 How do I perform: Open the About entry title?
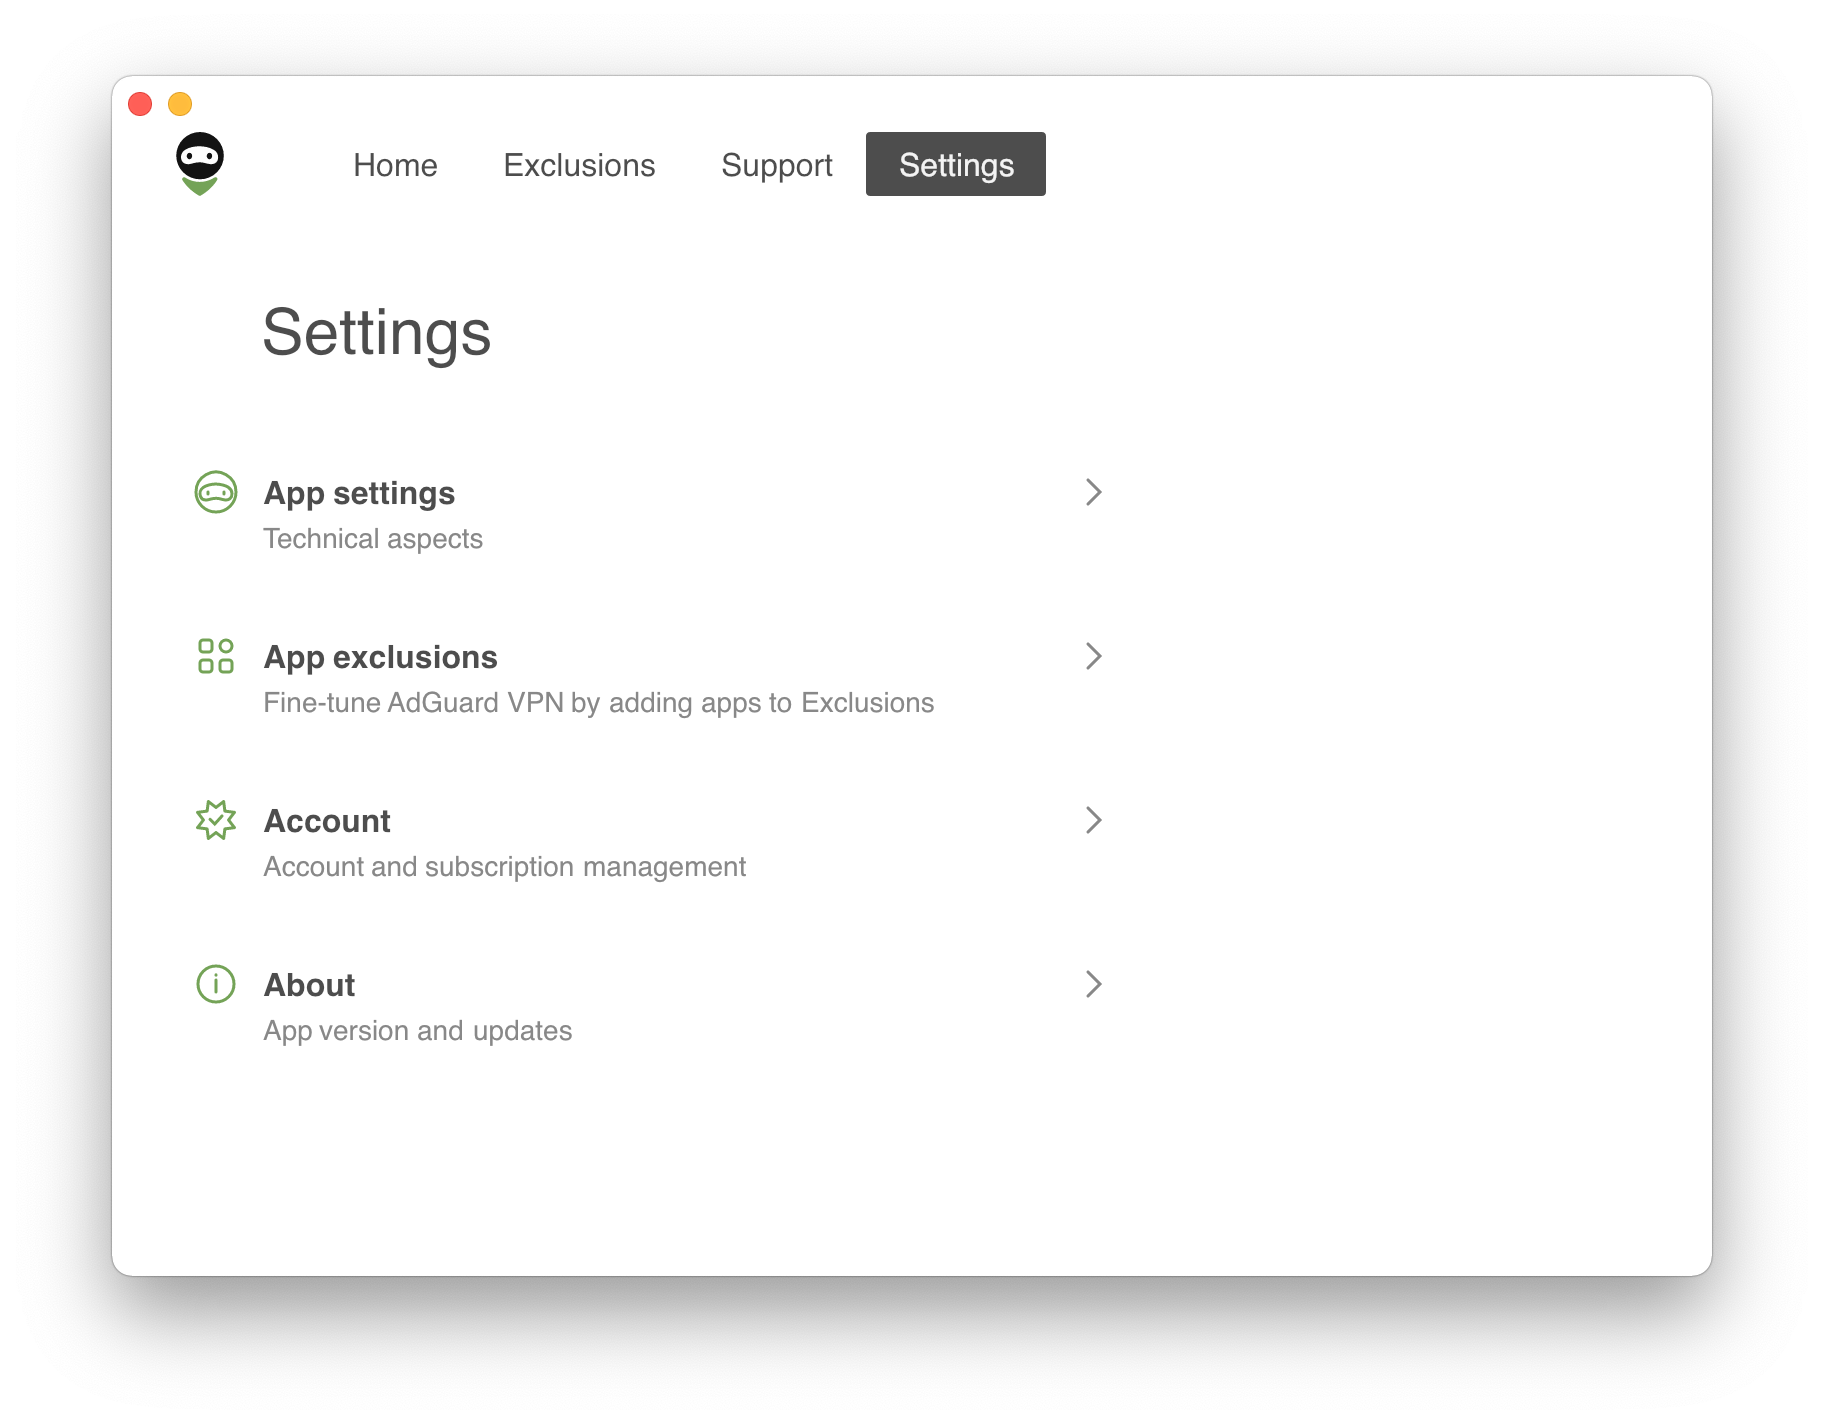pos(309,985)
